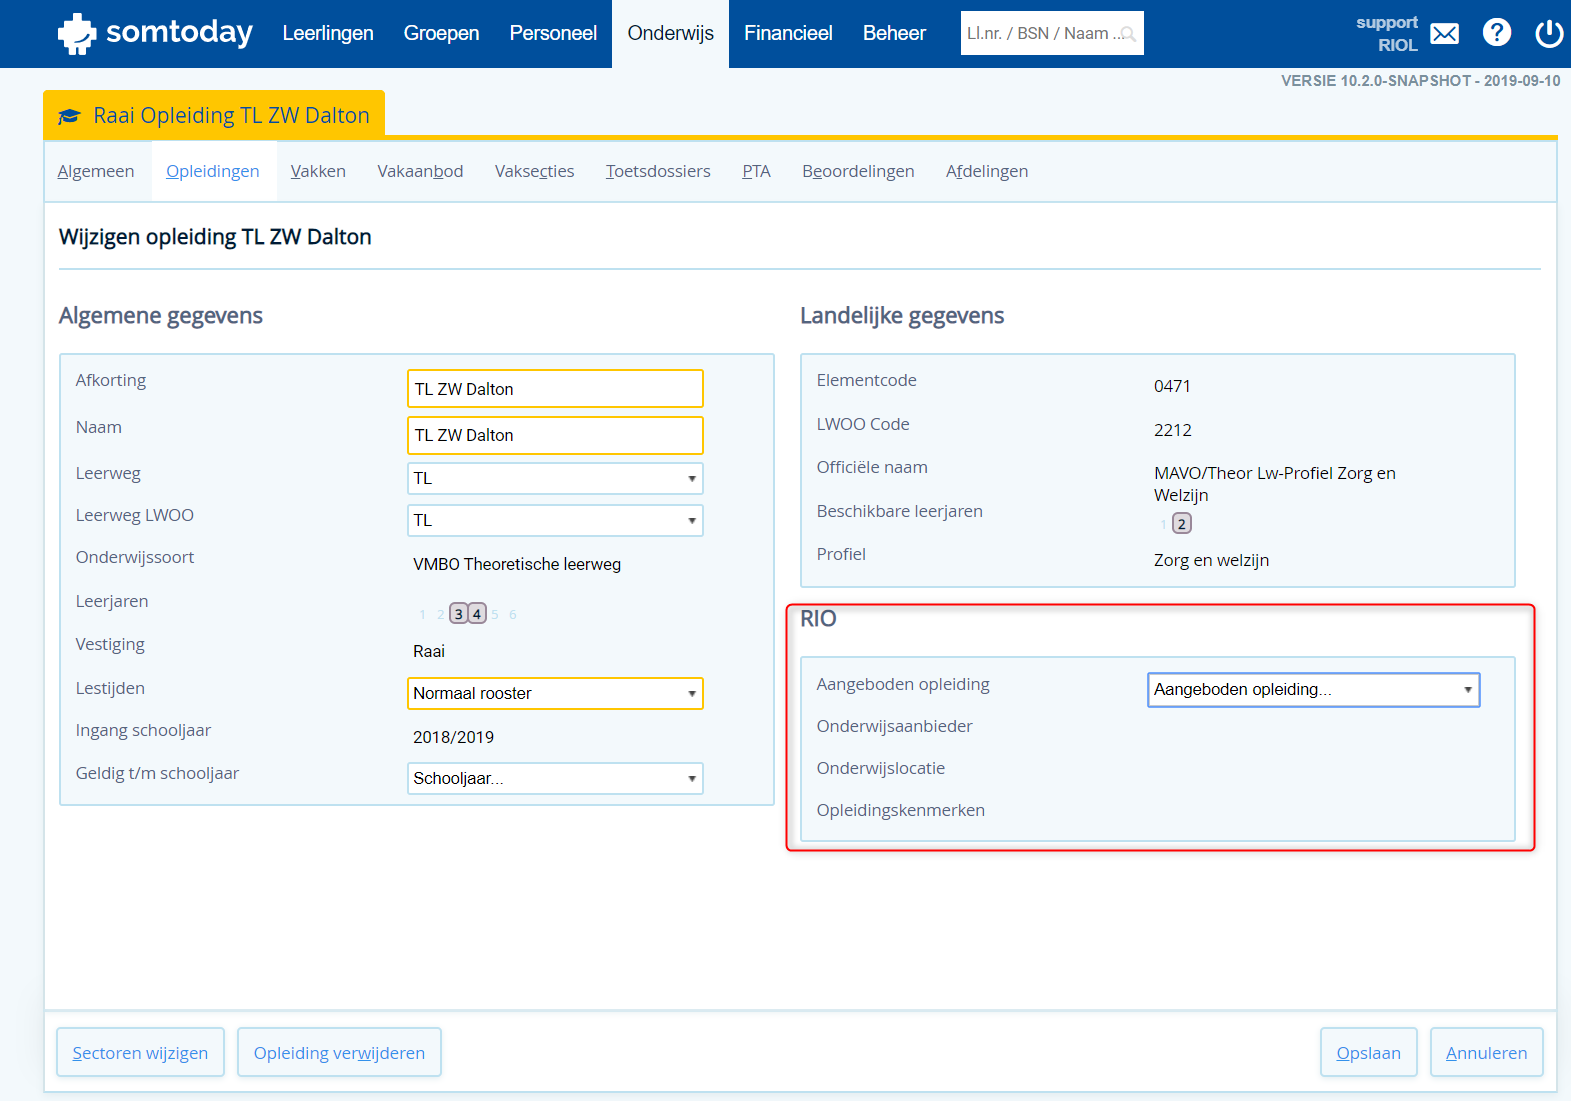Click the somtoday puzzle logo icon
Image resolution: width=1571 pixels, height=1101 pixels.
coord(77,34)
